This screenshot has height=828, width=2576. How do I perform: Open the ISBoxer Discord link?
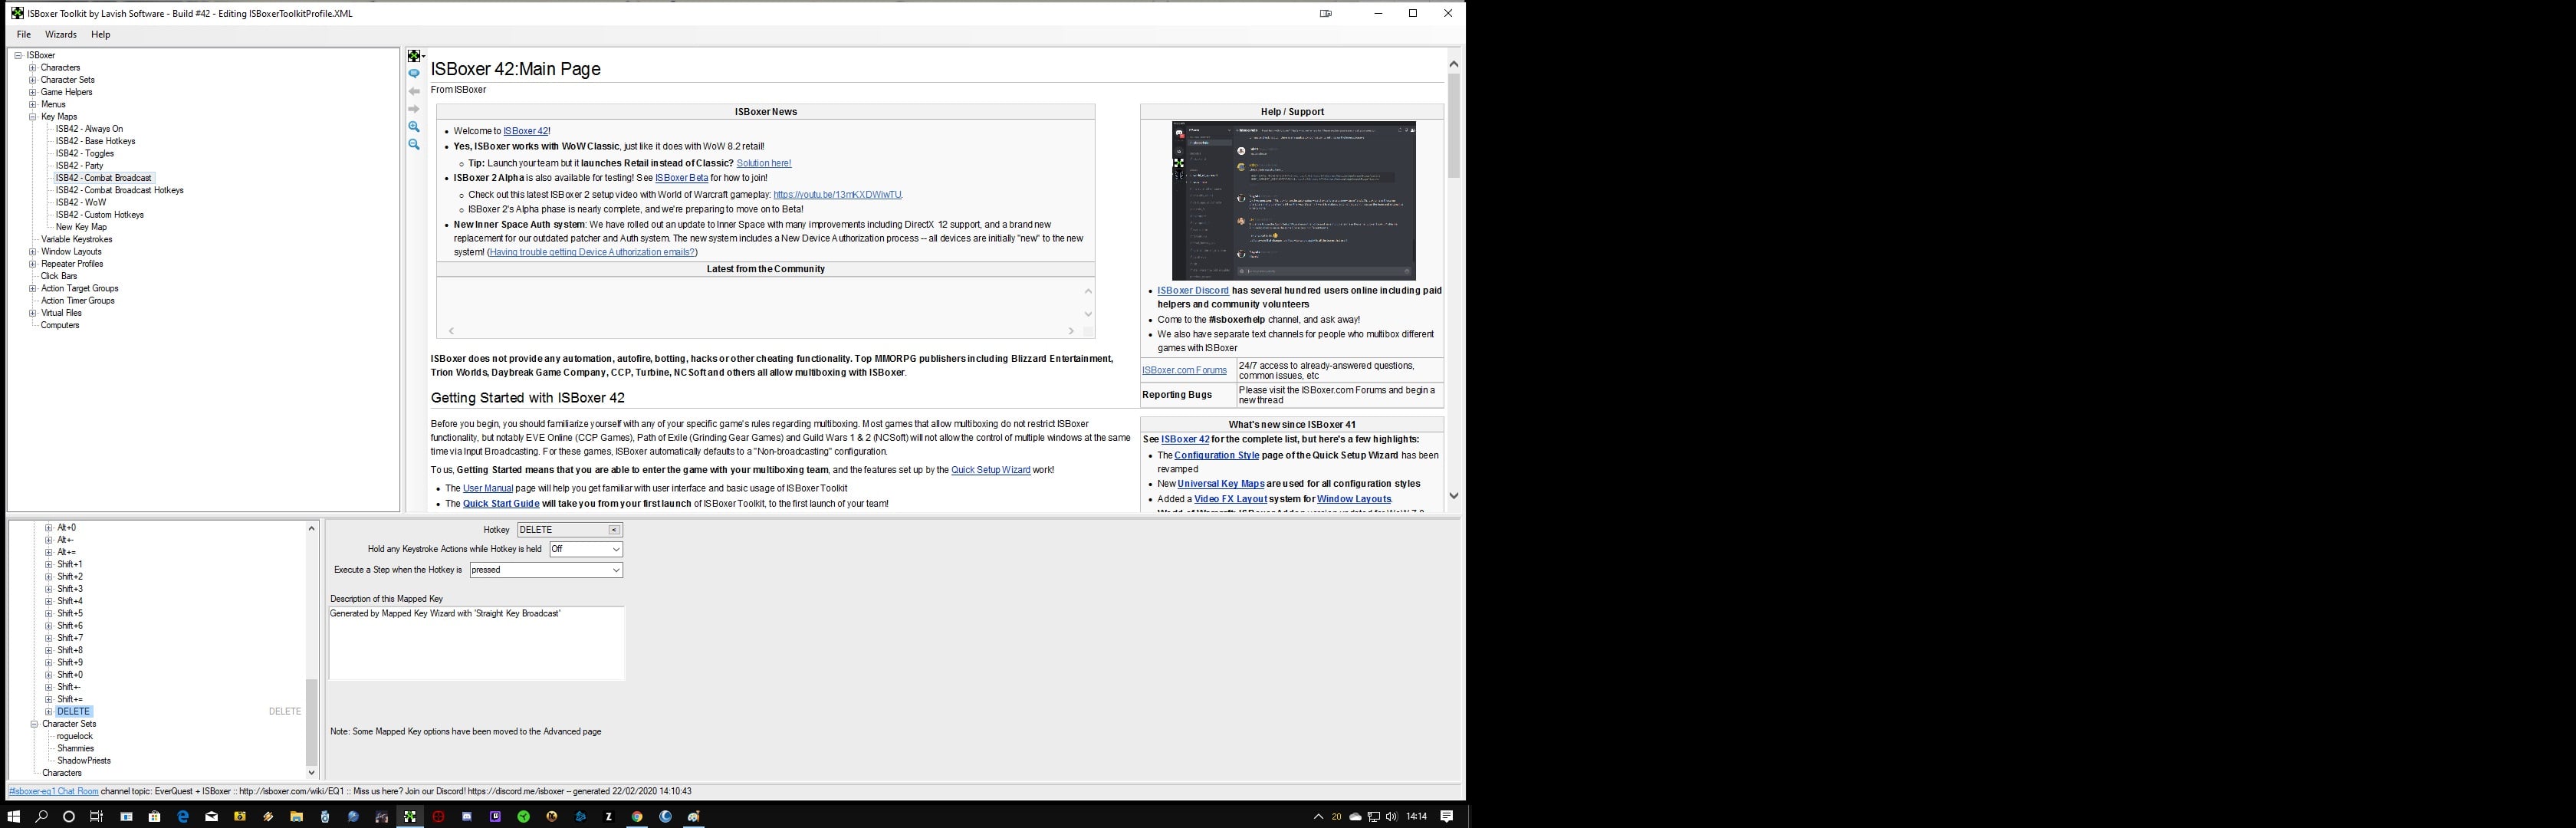click(x=1193, y=291)
